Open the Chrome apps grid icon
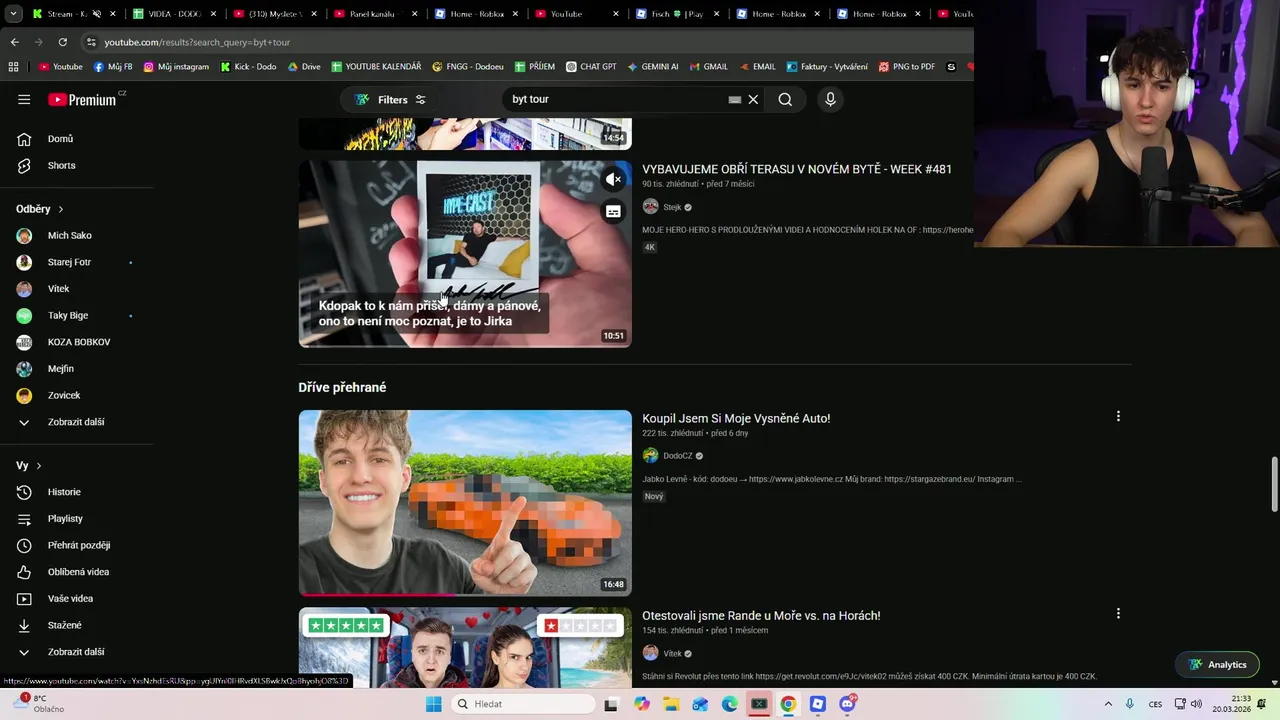The height and width of the screenshot is (720, 1280). click(13, 67)
